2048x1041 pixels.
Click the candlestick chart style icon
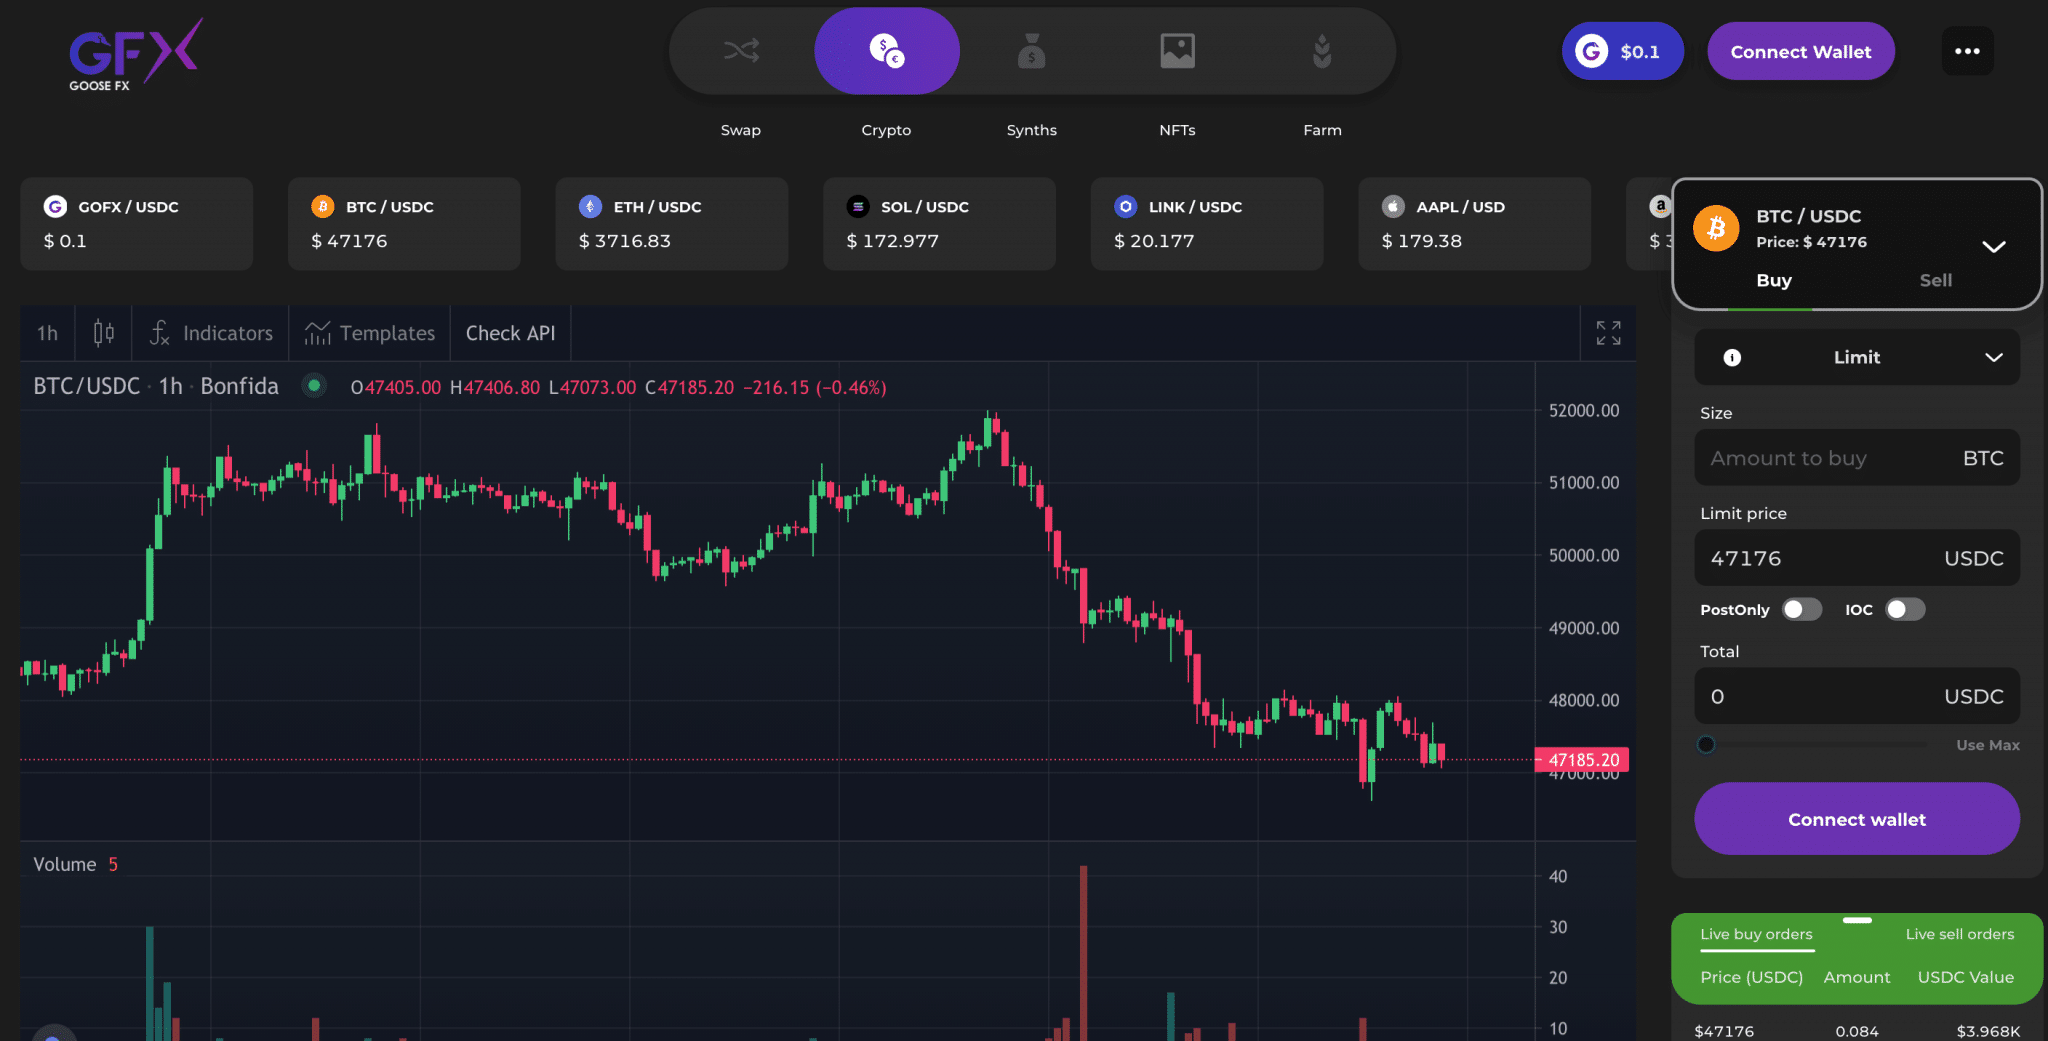(x=104, y=333)
